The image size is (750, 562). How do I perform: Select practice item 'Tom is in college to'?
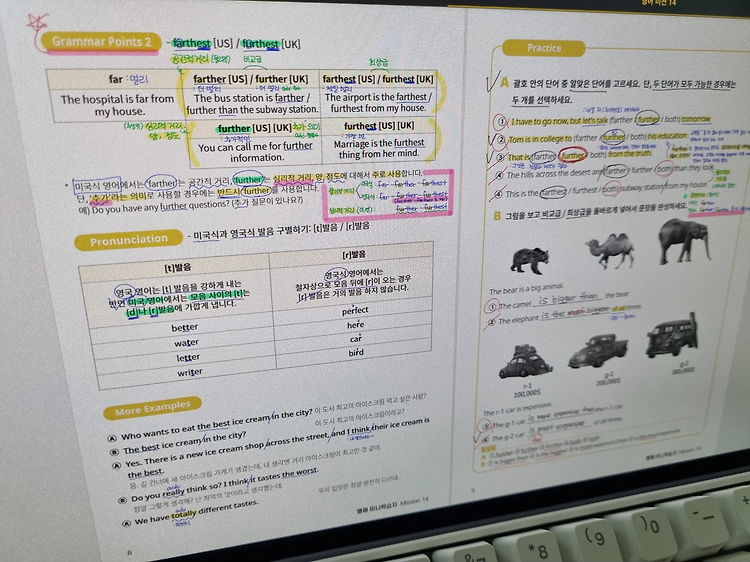(539, 139)
